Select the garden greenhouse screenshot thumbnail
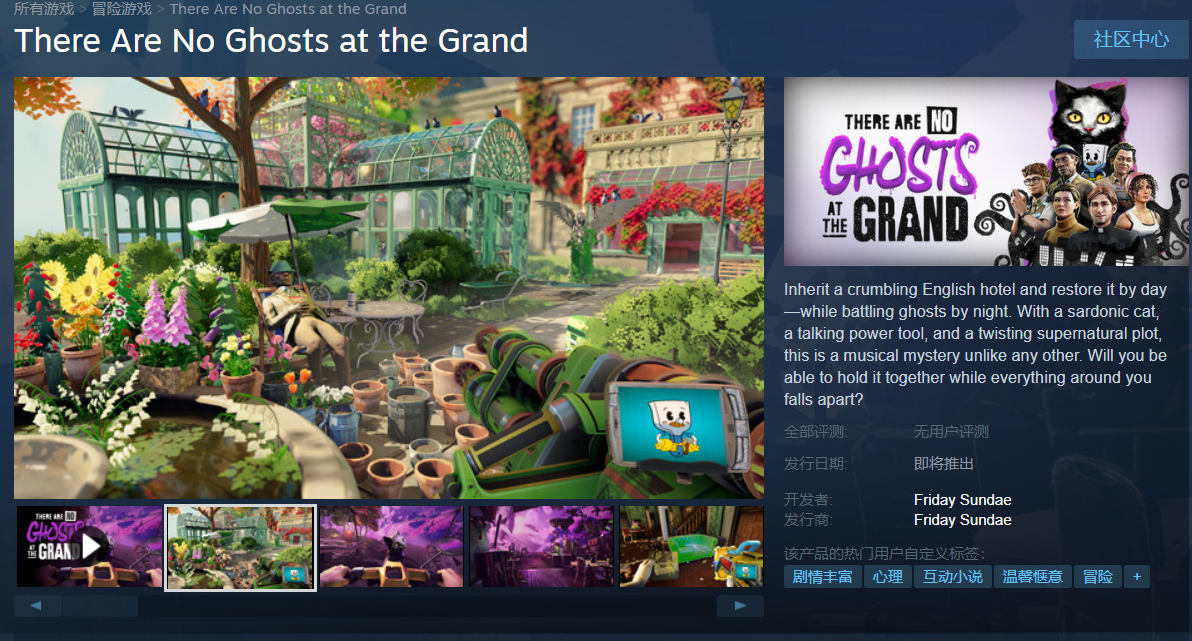Screen dimensions: 1192x641 [x=240, y=547]
